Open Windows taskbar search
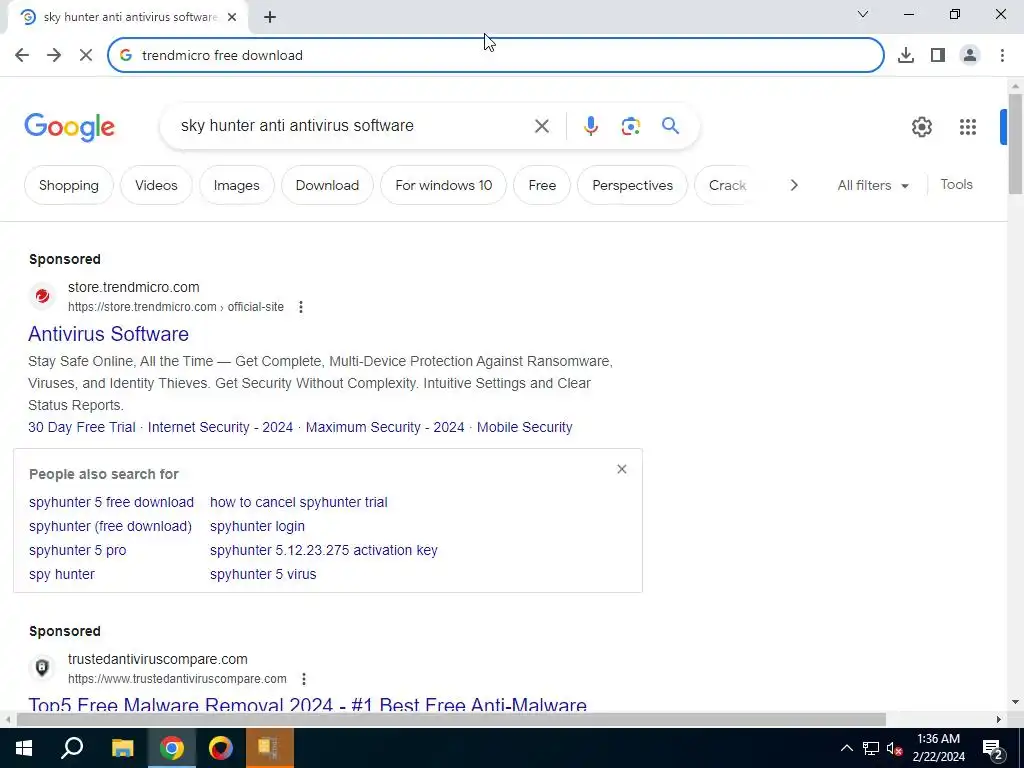This screenshot has height=768, width=1024. [72, 748]
